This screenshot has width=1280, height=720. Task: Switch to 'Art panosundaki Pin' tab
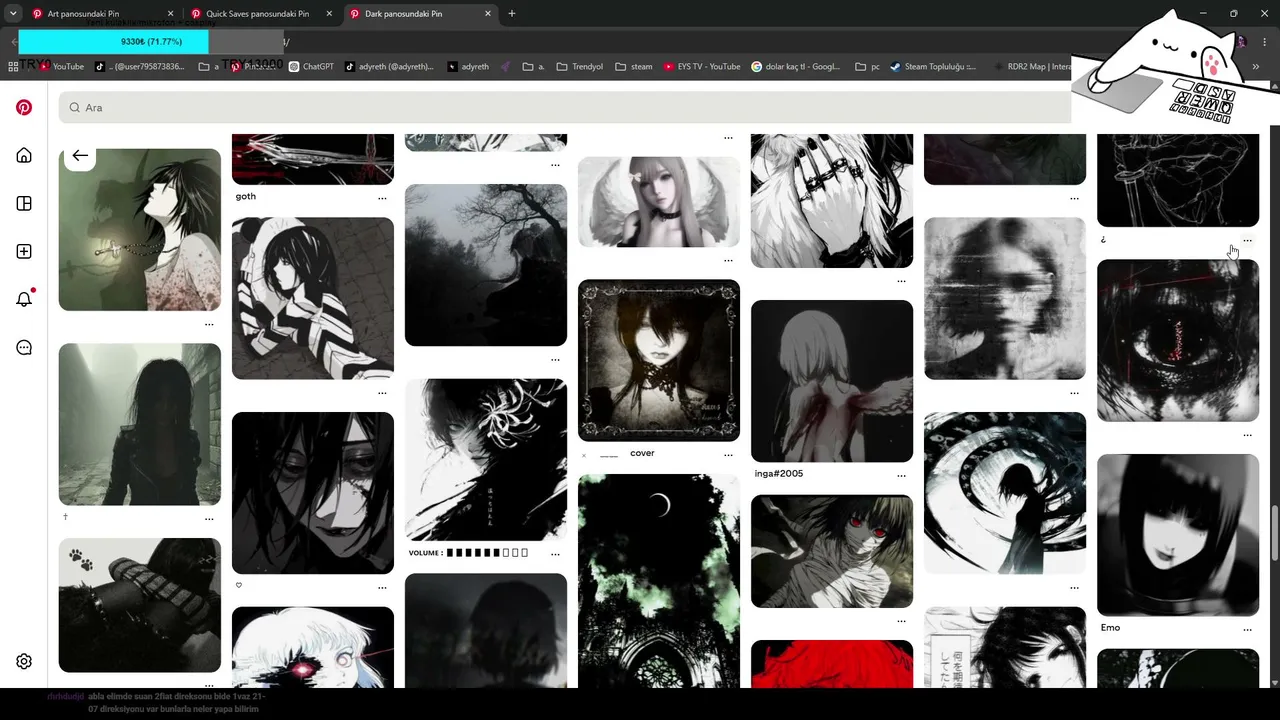point(100,14)
